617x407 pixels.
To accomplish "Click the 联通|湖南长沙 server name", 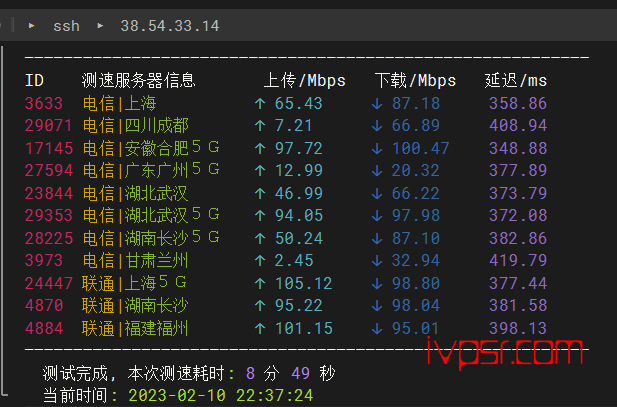I will pos(135,305).
